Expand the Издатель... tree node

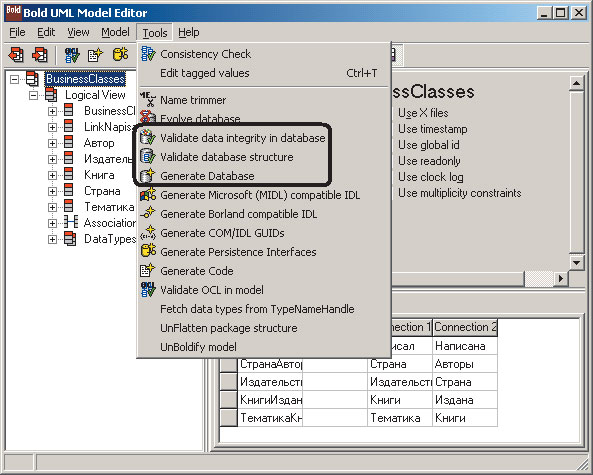(52, 159)
